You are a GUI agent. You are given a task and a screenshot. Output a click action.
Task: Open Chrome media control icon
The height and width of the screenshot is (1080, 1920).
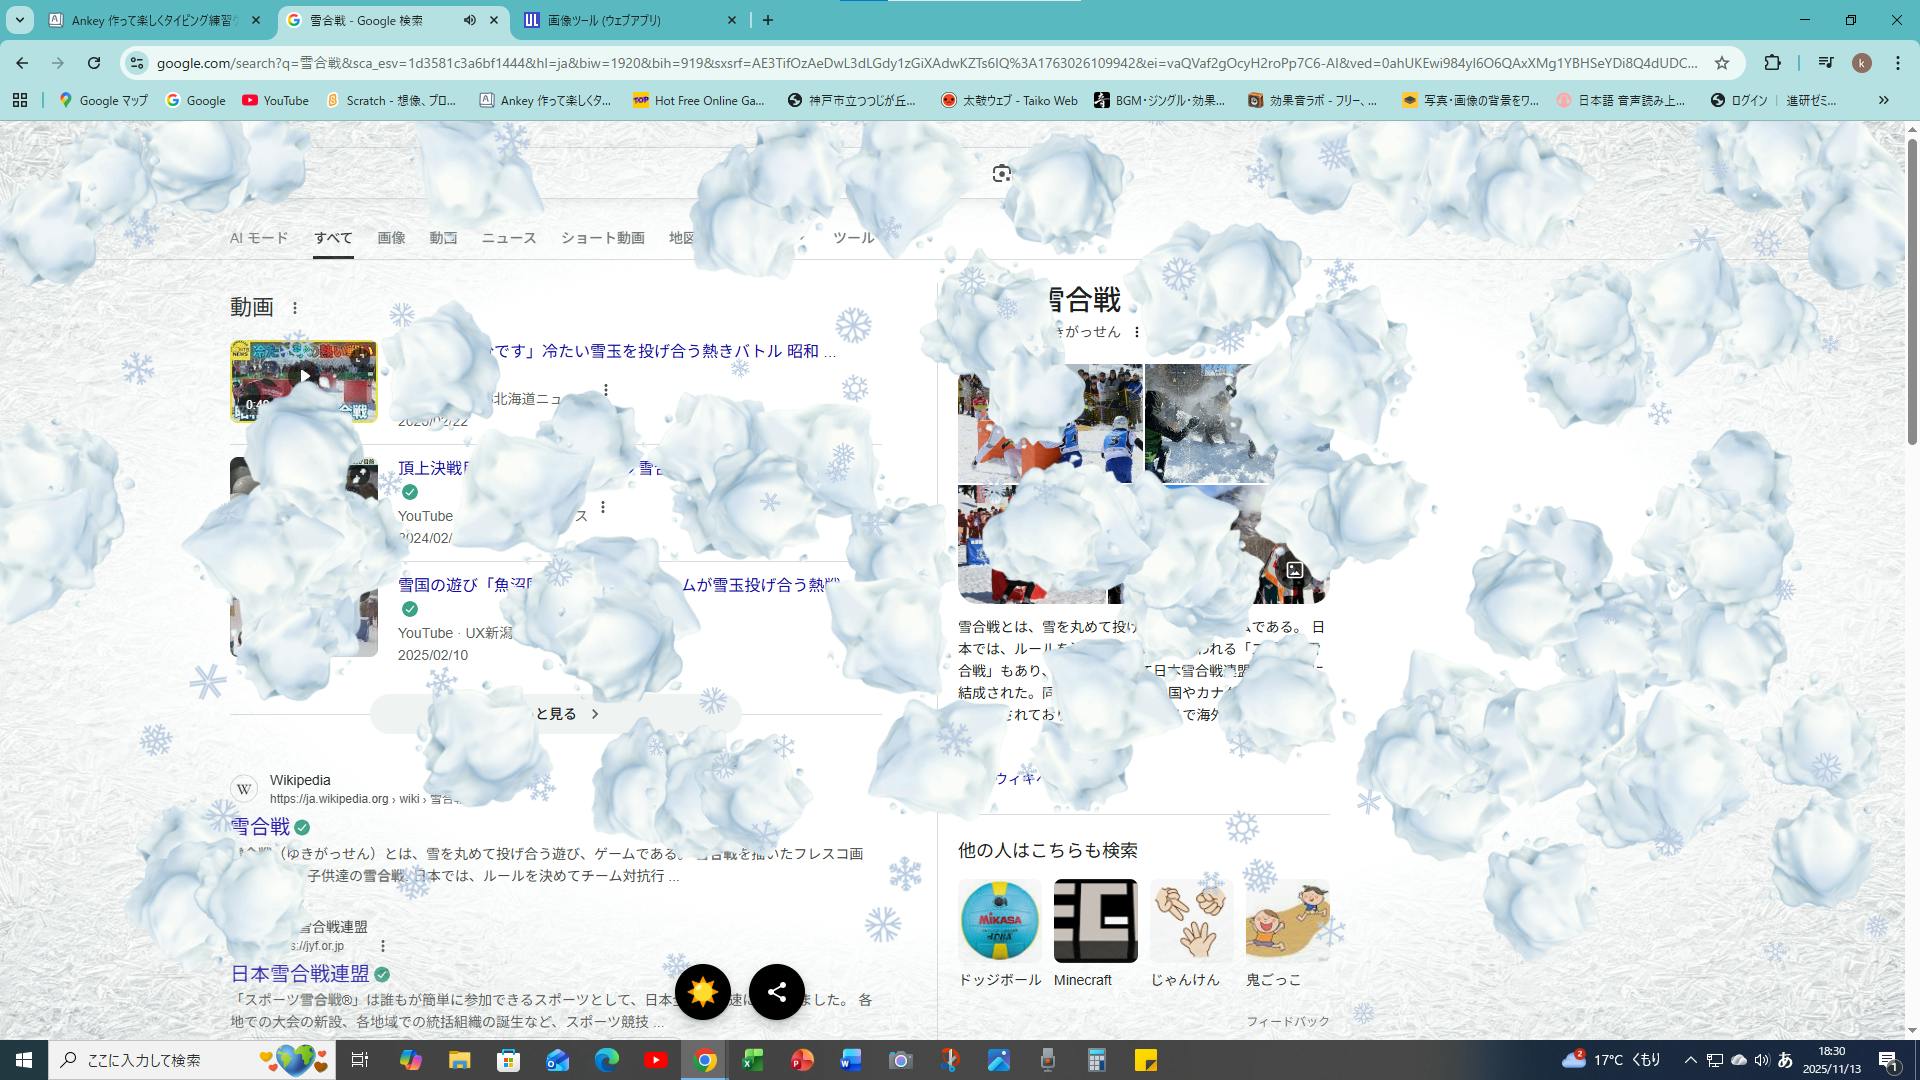click(x=1826, y=63)
